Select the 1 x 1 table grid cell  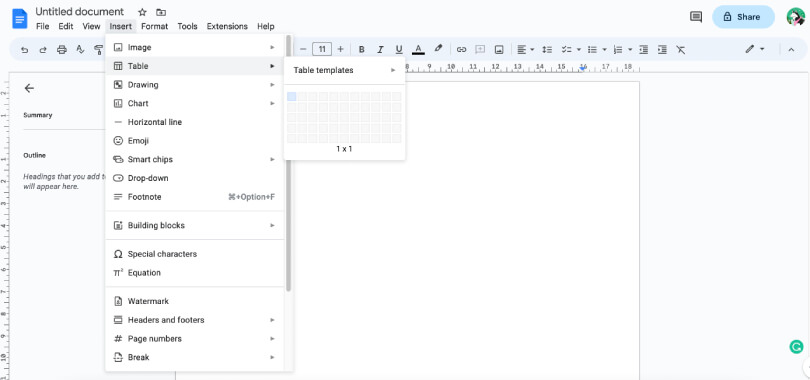(x=292, y=97)
